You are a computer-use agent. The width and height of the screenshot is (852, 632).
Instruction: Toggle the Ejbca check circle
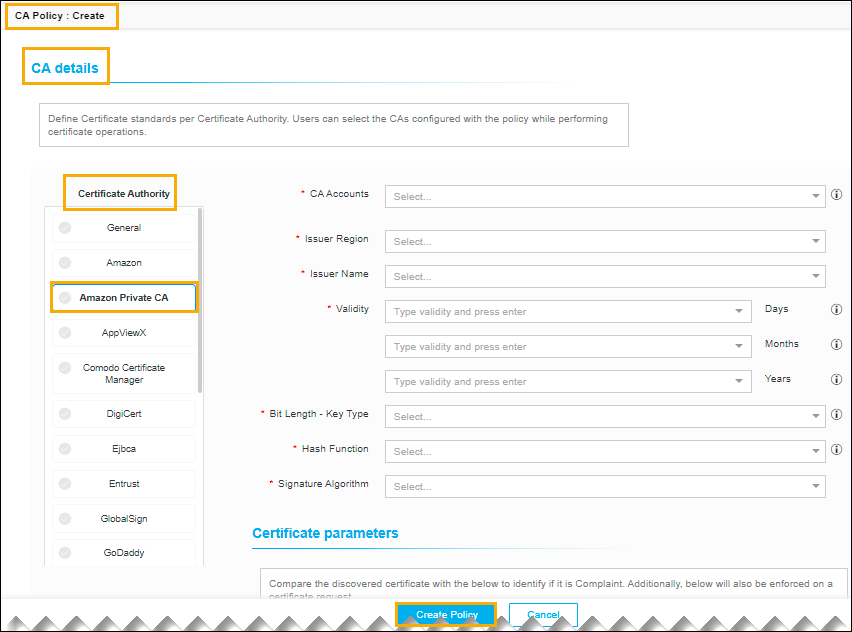coord(65,449)
